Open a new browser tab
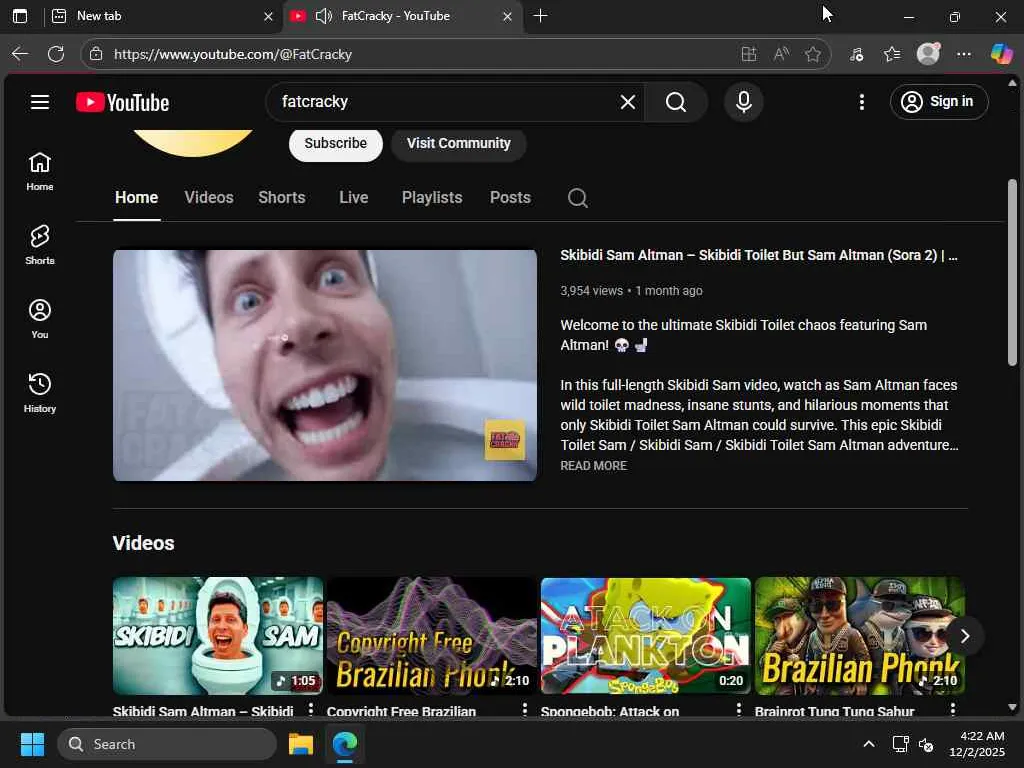This screenshot has height=768, width=1024. [540, 16]
